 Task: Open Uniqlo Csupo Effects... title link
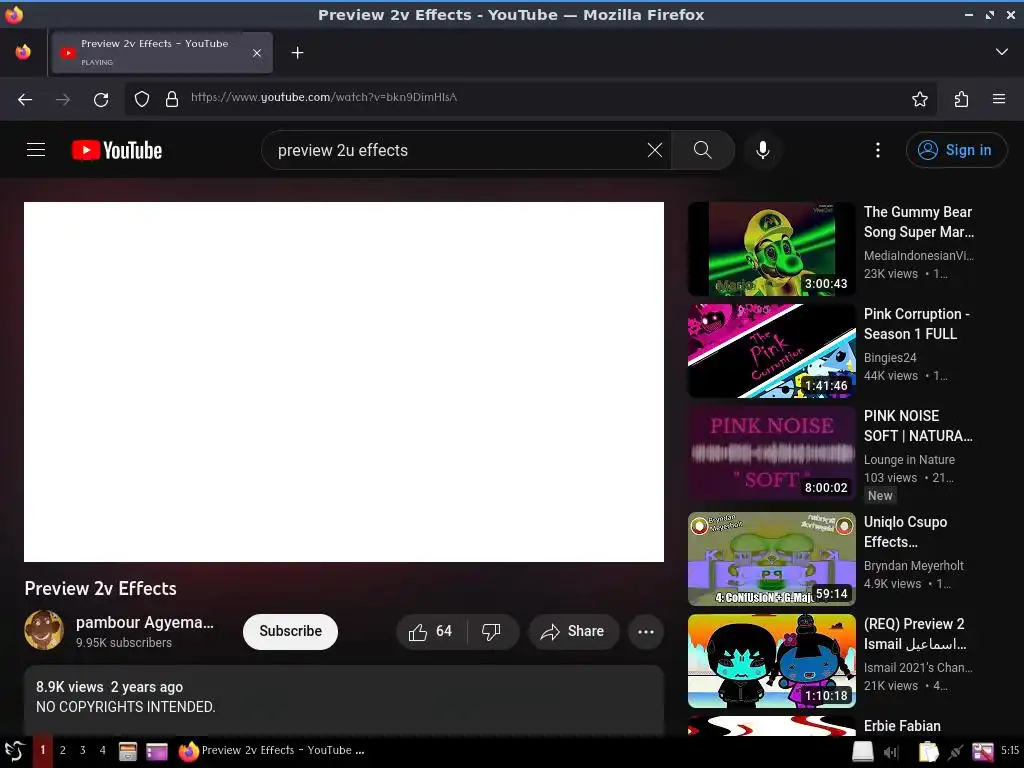tap(905, 532)
